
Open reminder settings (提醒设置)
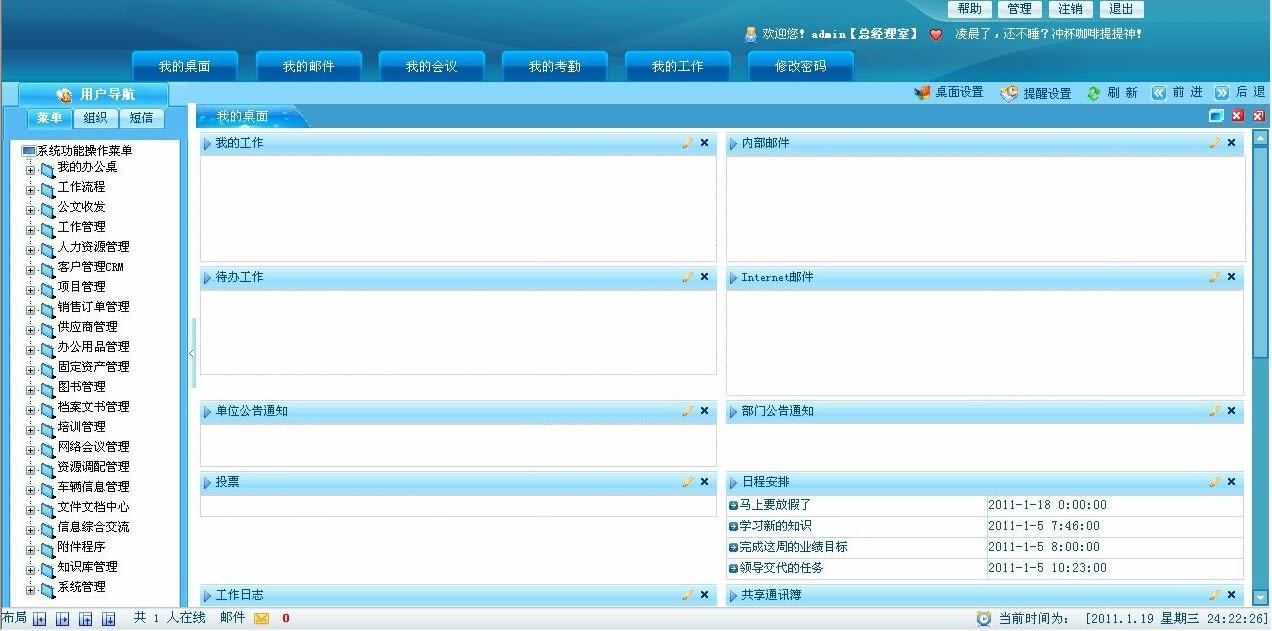click(1009, 93)
